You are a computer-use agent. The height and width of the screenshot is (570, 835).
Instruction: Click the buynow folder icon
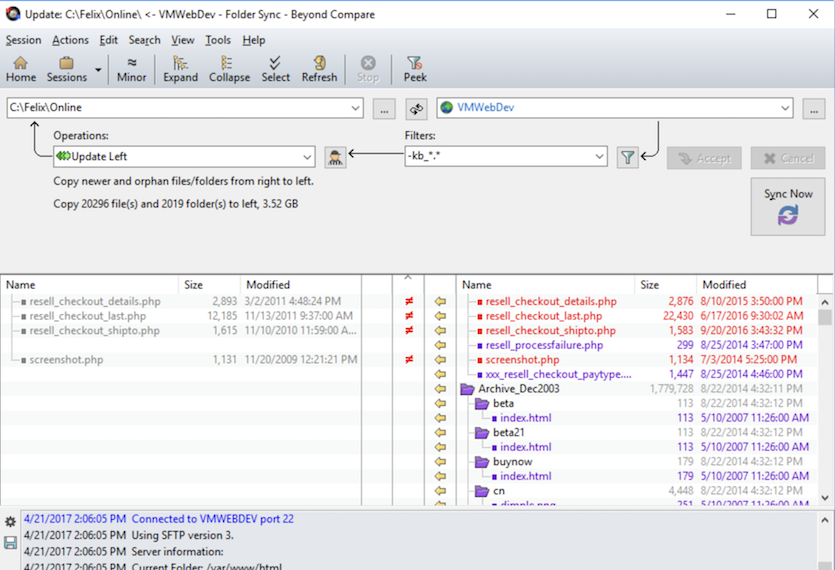tap(482, 462)
